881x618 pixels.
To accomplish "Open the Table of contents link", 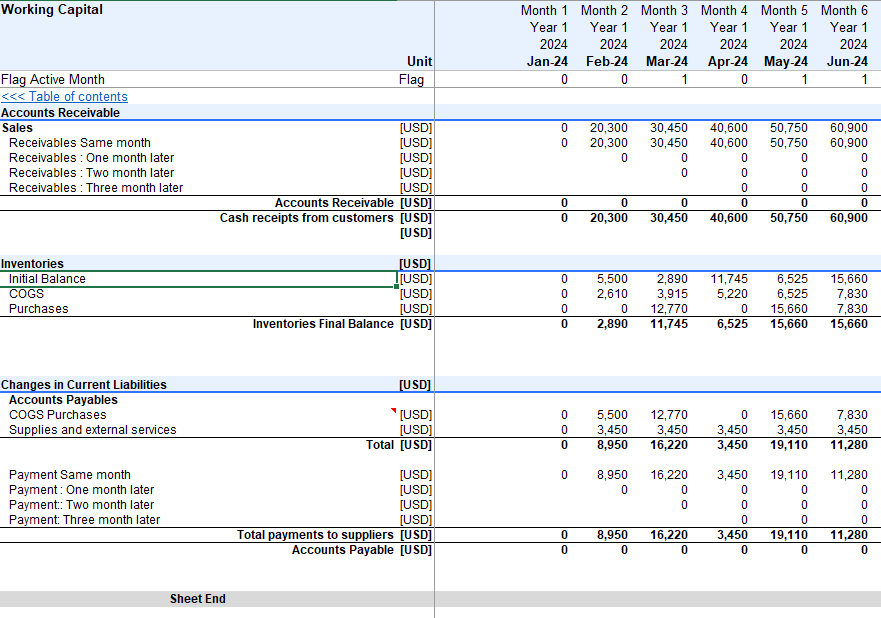I will tap(65, 97).
